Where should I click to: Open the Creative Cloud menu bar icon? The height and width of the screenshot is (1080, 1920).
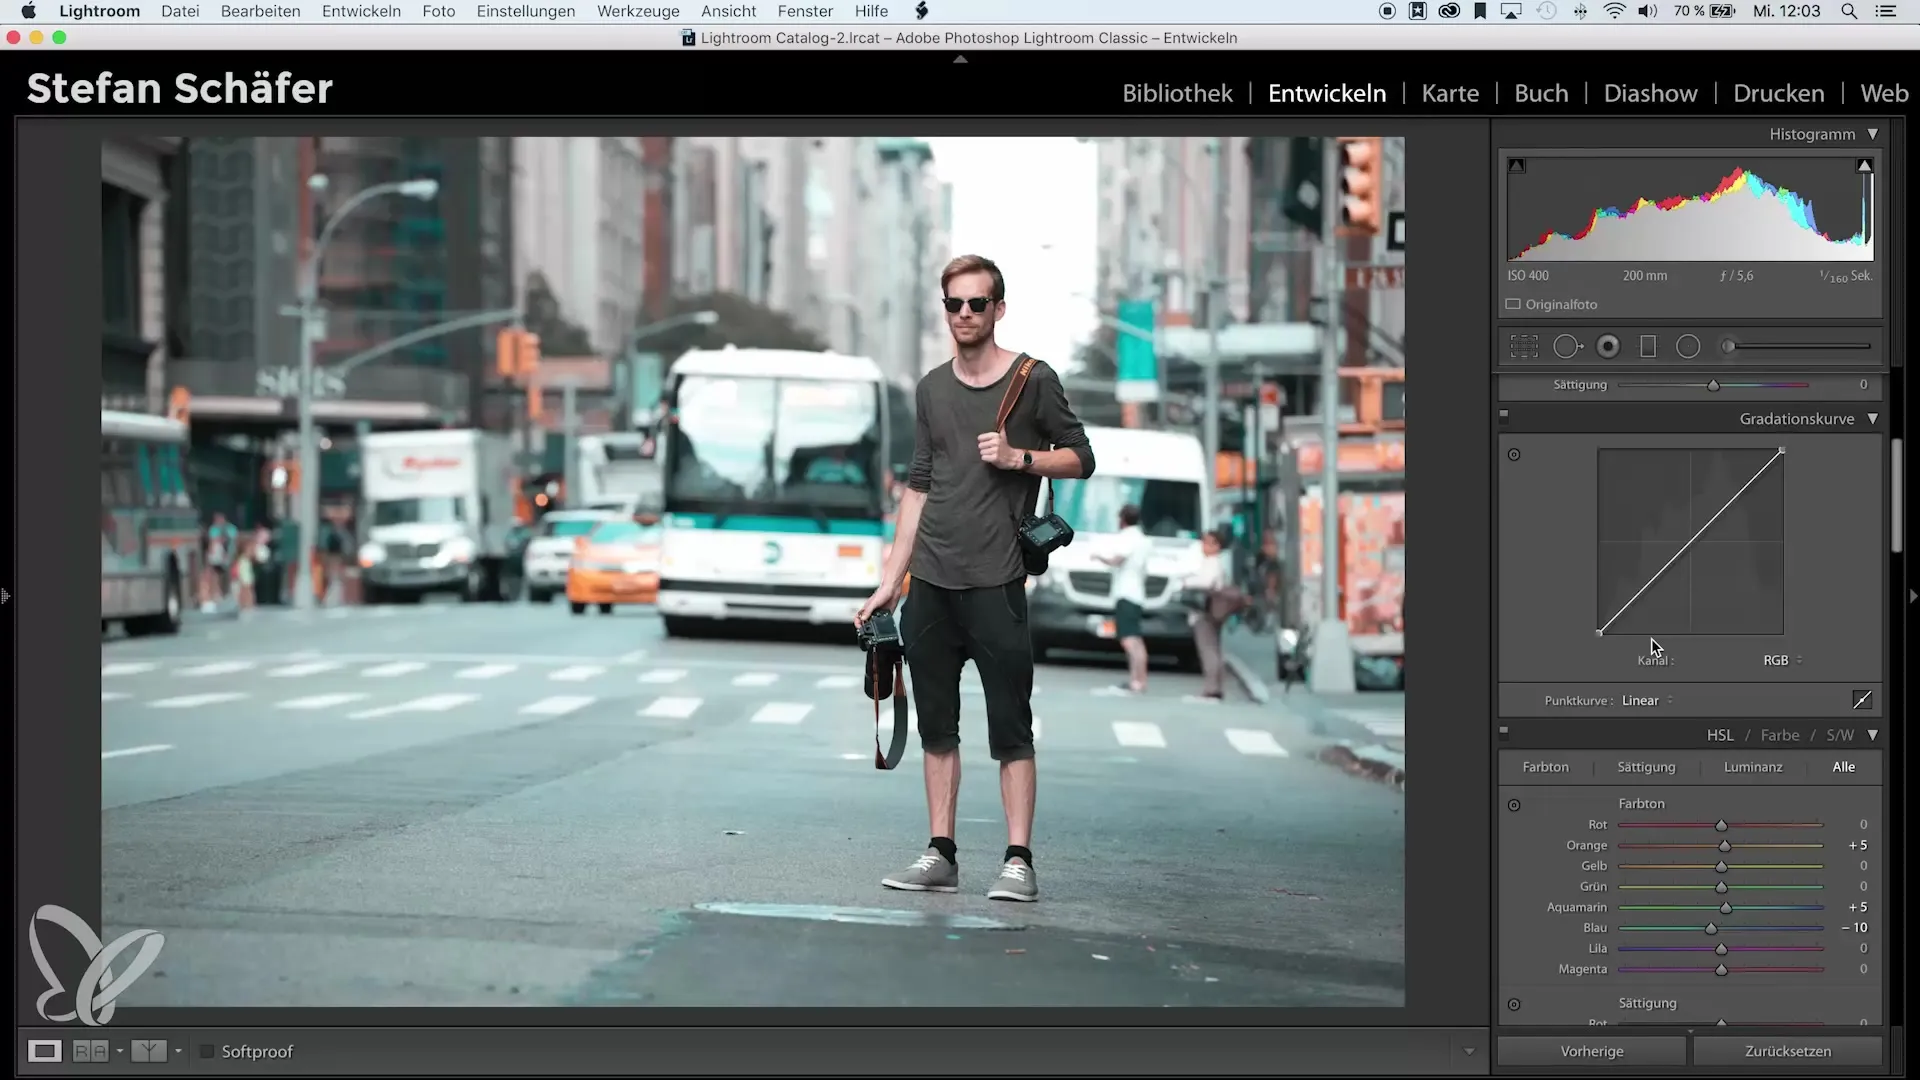pyautogui.click(x=1449, y=11)
